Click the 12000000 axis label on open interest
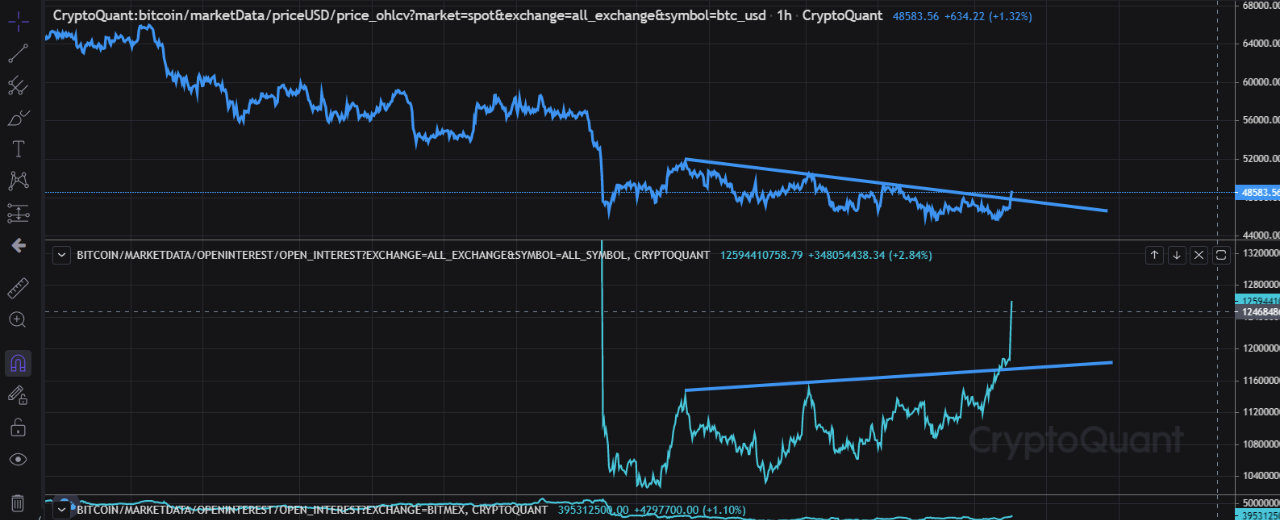 pyautogui.click(x=1259, y=348)
